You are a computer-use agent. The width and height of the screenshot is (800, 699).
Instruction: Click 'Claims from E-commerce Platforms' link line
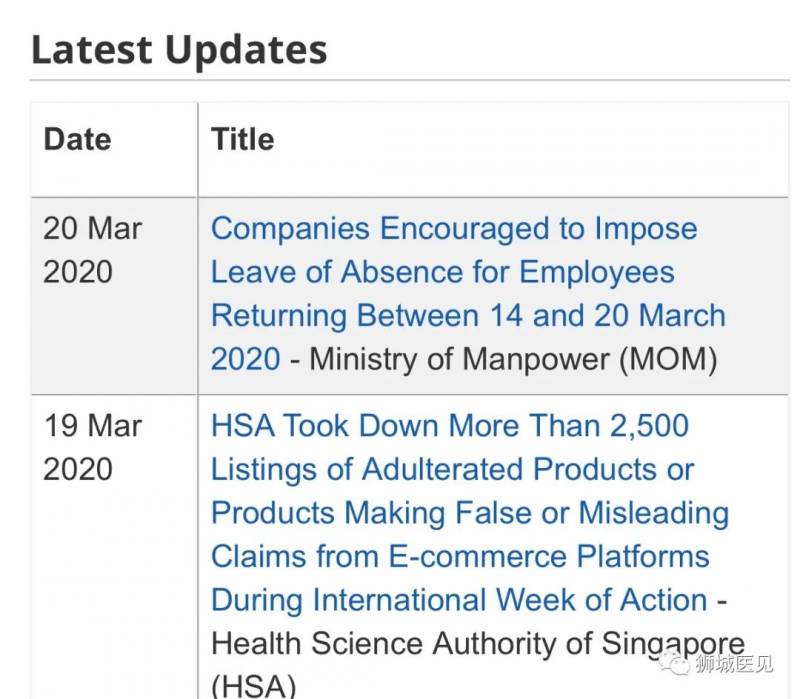click(460, 556)
